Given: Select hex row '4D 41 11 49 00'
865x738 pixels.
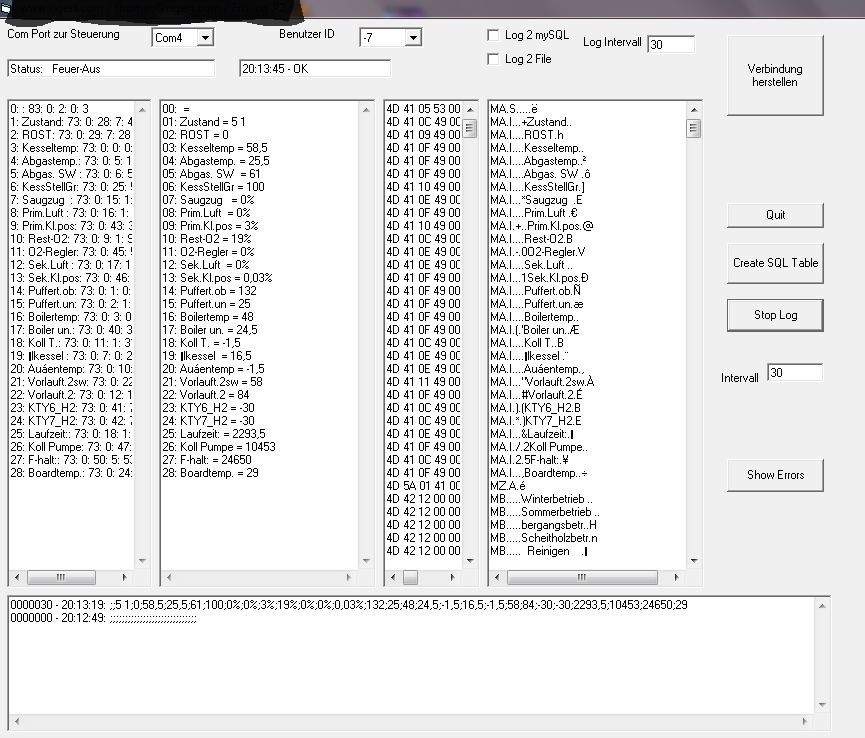Looking at the screenshot, I should pyautogui.click(x=423, y=382).
